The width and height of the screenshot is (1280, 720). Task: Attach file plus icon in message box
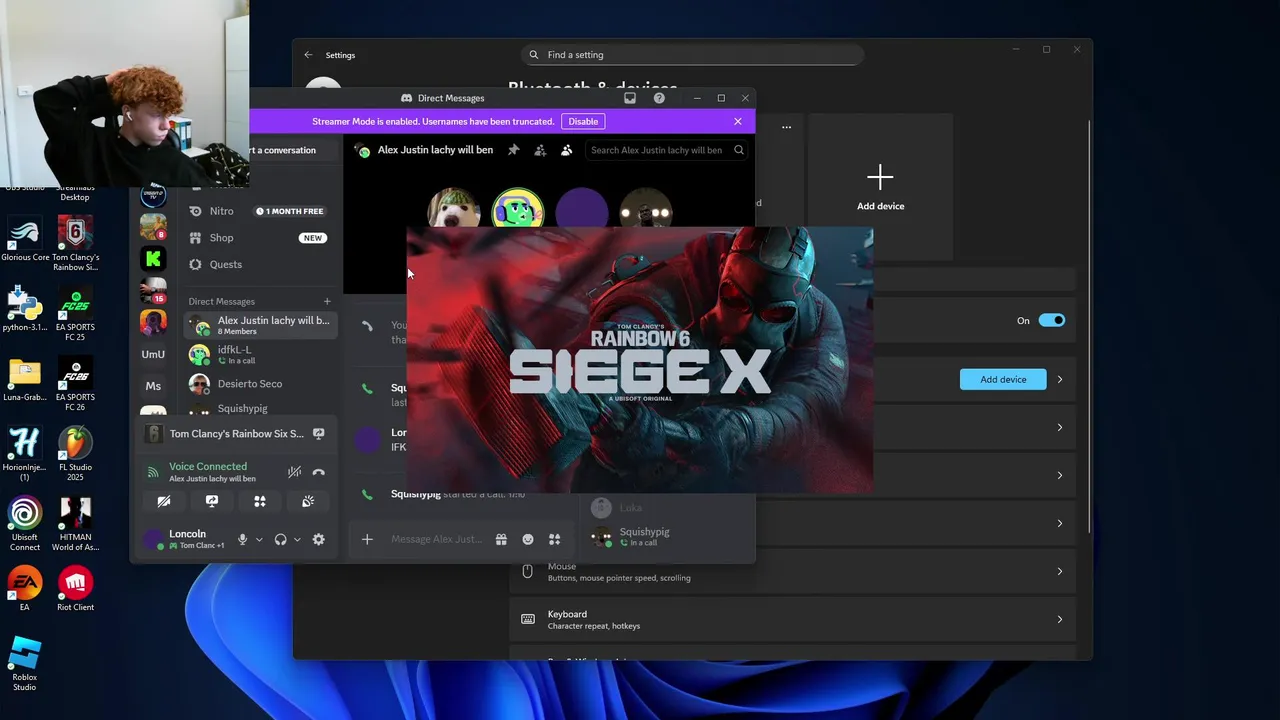[367, 539]
